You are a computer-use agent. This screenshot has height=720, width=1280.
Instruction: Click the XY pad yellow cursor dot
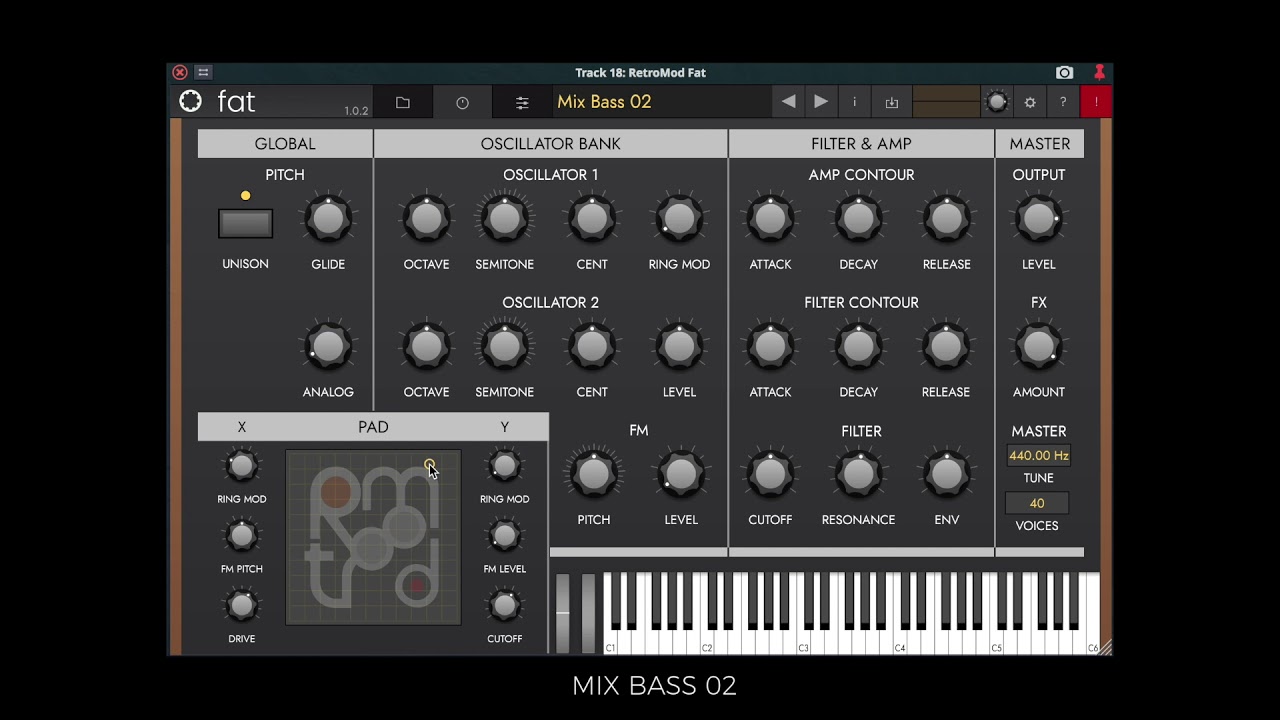point(429,465)
